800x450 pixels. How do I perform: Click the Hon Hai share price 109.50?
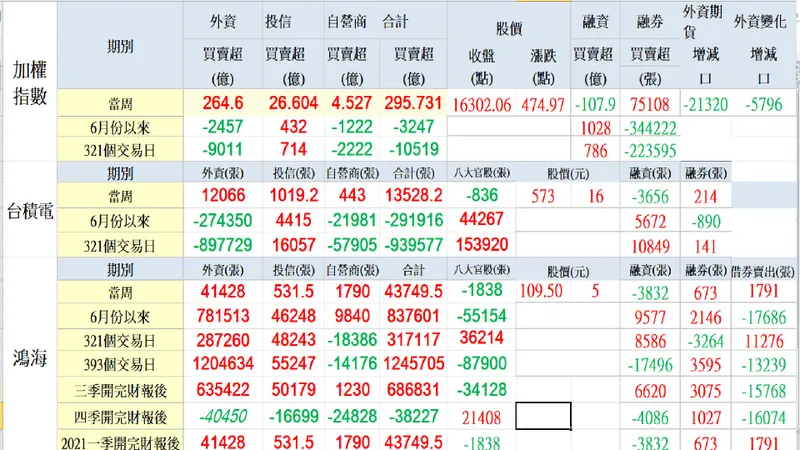click(x=541, y=291)
